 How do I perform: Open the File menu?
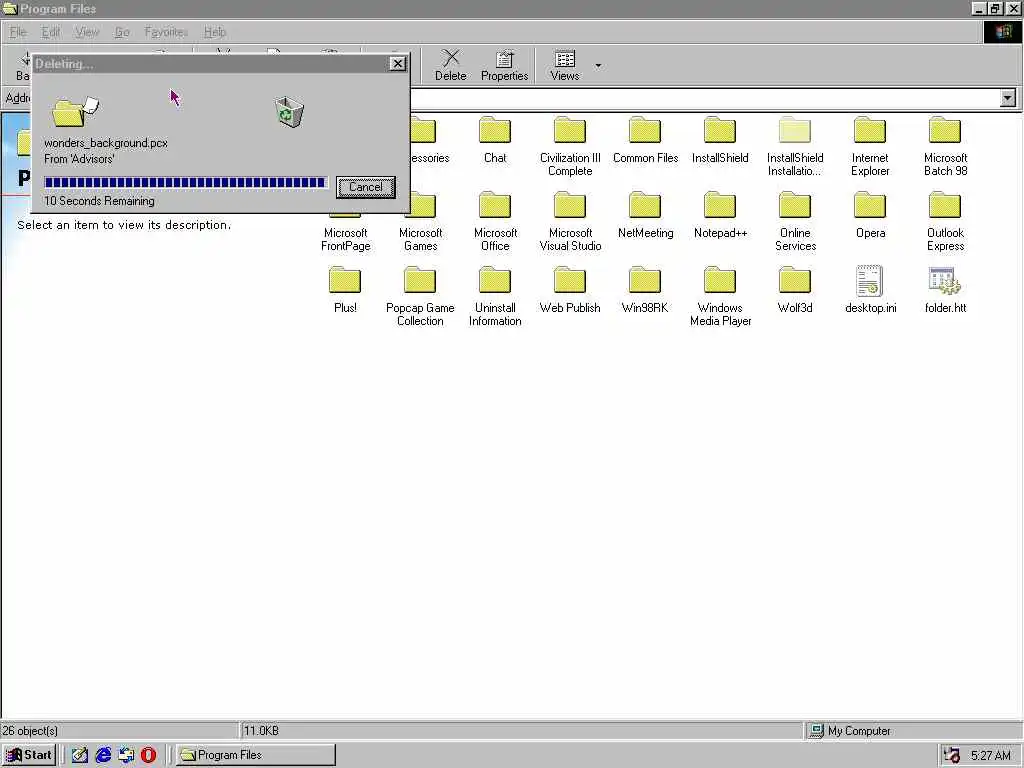coord(18,32)
